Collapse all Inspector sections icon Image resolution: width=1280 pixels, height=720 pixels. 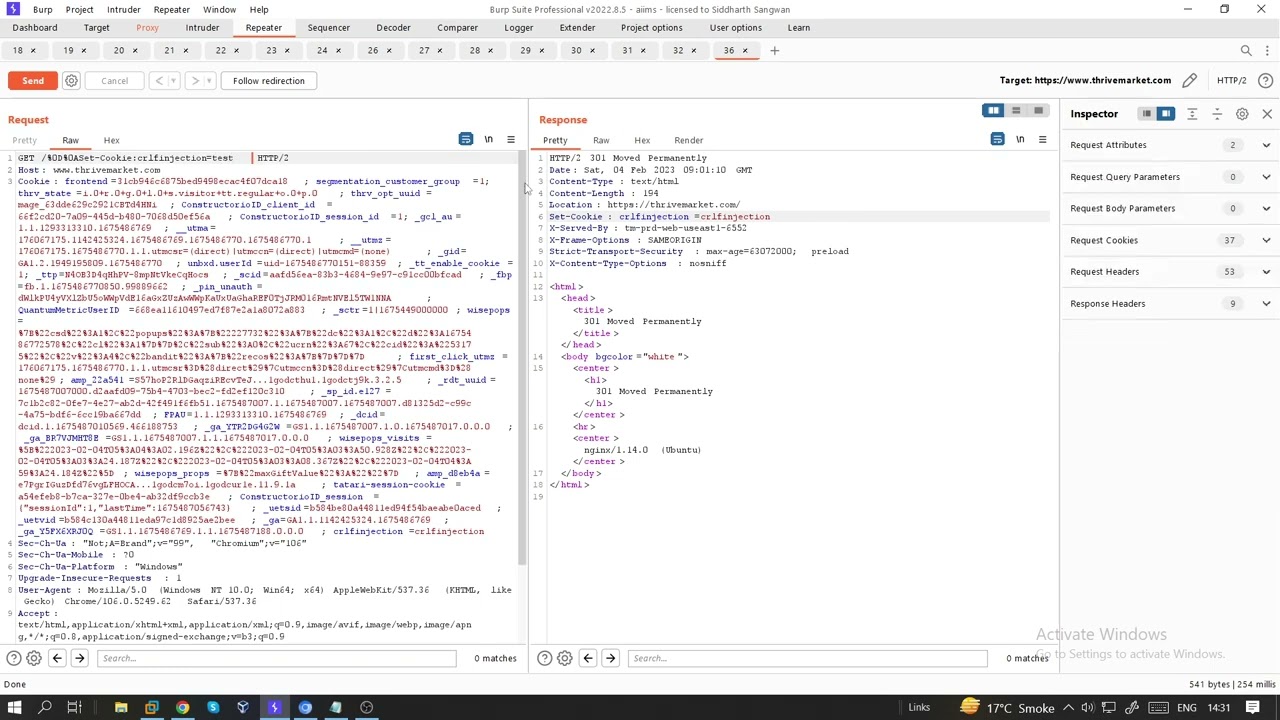point(1217,114)
